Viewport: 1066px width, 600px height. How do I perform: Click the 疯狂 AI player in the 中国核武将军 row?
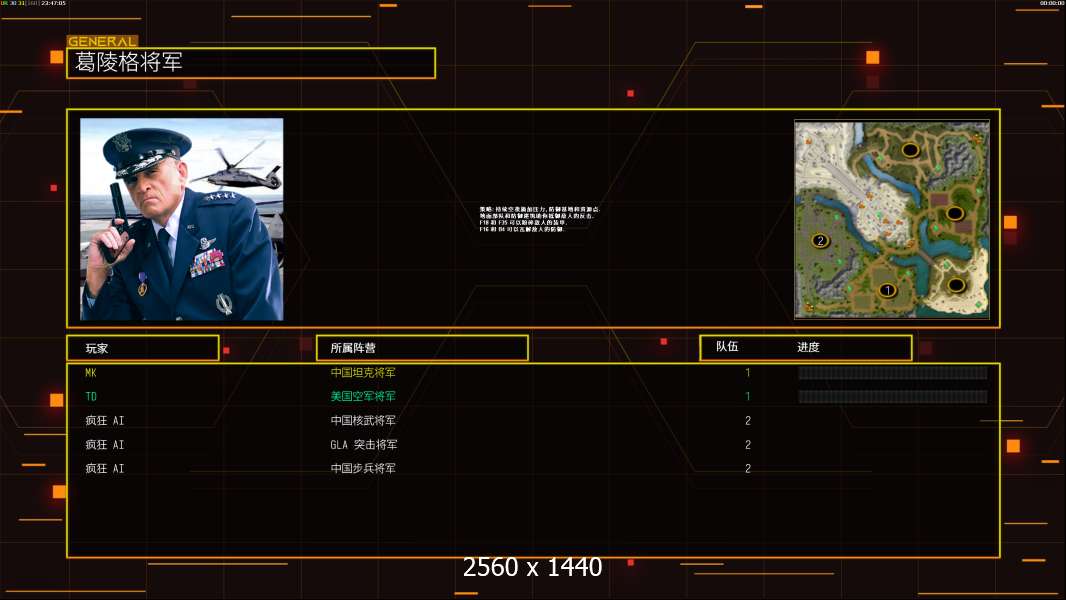[x=105, y=421]
